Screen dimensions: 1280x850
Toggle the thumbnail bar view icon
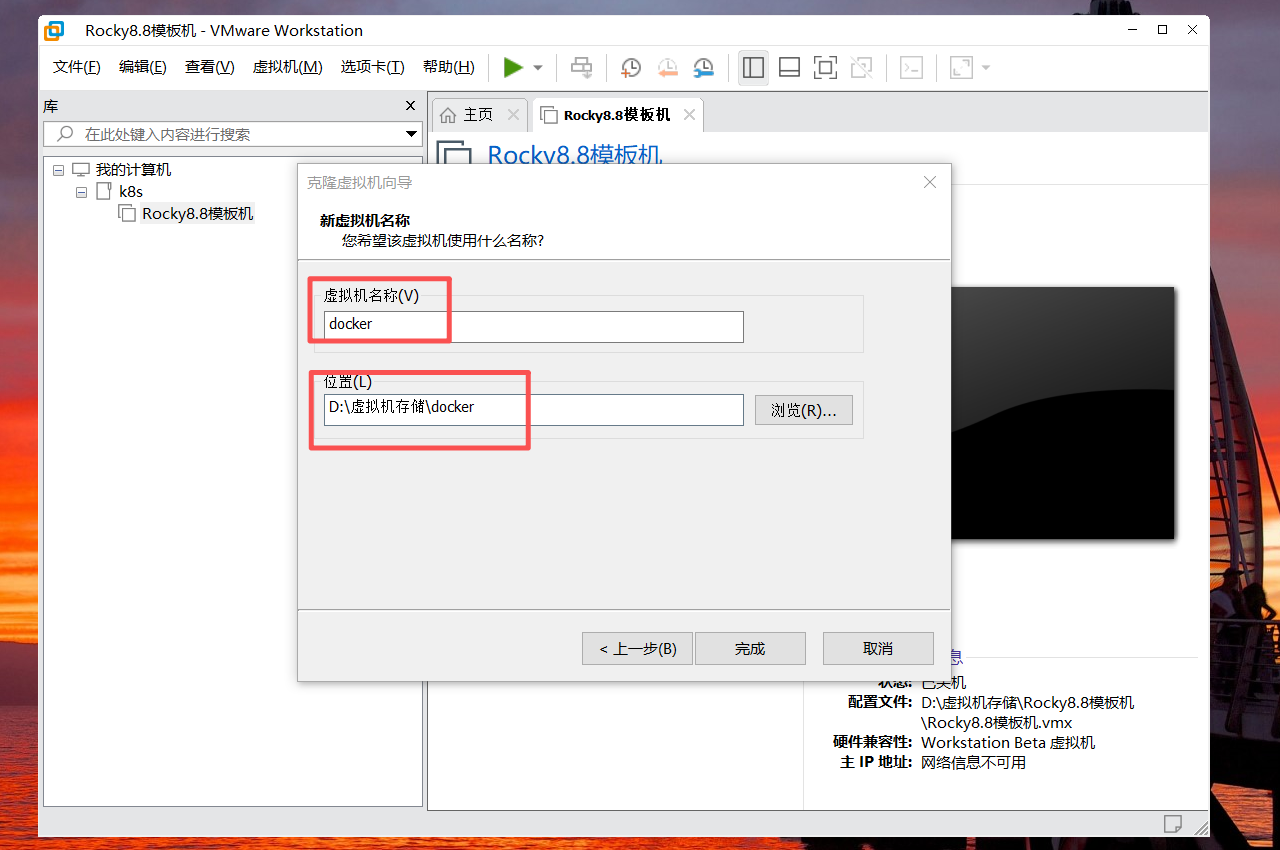(789, 67)
